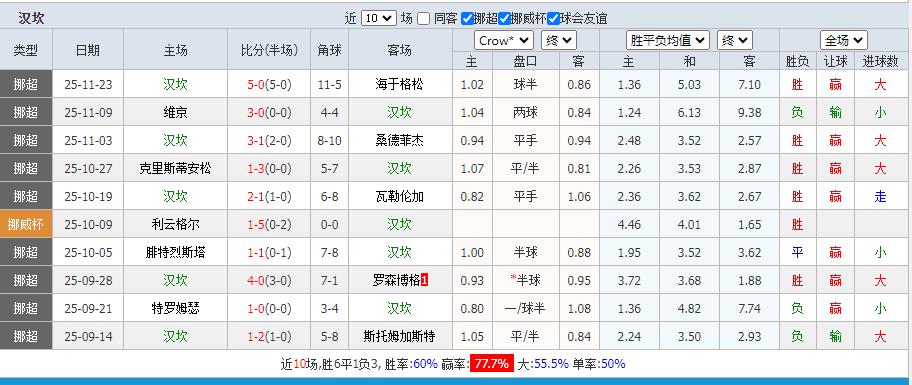Click the away odds value 7.74

(x=749, y=308)
